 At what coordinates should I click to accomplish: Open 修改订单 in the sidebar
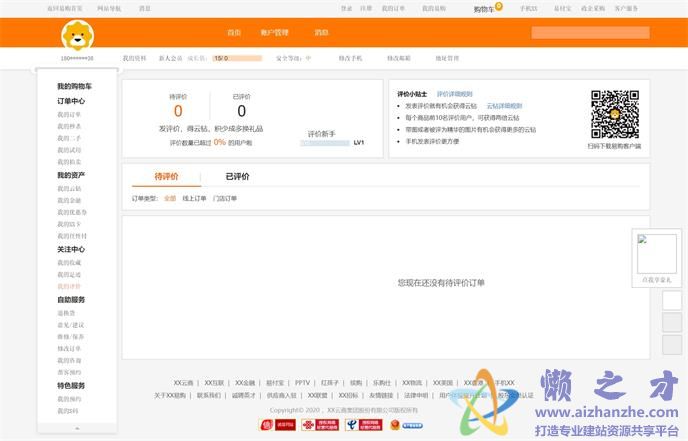coord(69,349)
